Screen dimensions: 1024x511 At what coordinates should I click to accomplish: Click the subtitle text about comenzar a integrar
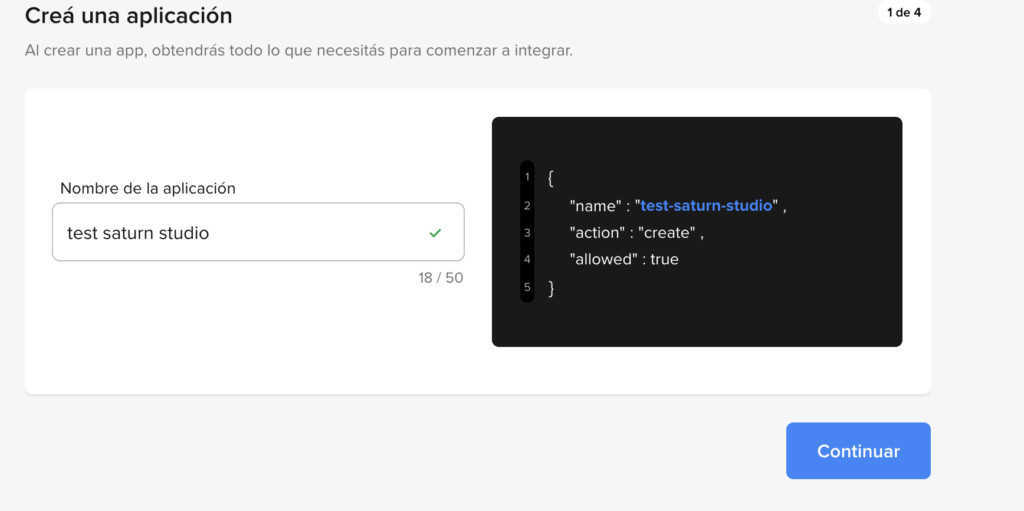pyautogui.click(x=298, y=50)
